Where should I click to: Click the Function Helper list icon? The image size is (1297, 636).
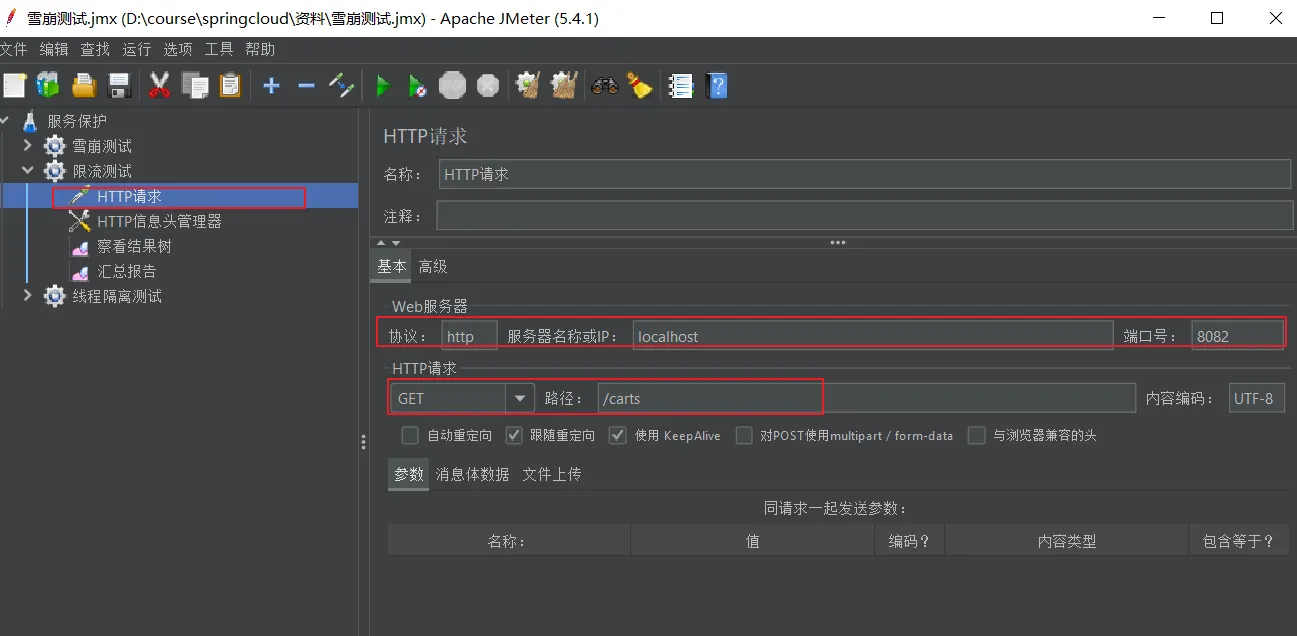(681, 86)
